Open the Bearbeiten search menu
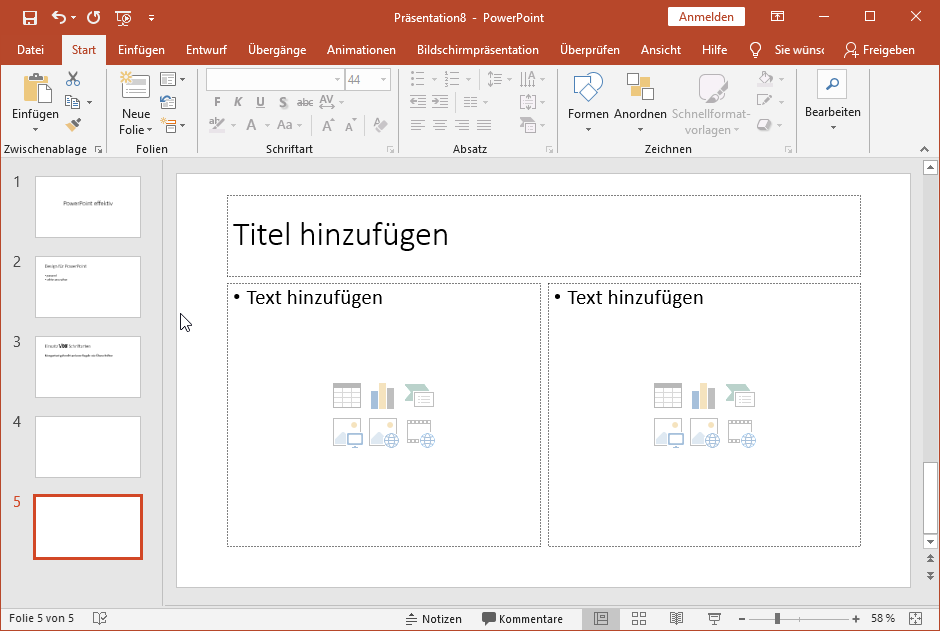 click(x=832, y=100)
